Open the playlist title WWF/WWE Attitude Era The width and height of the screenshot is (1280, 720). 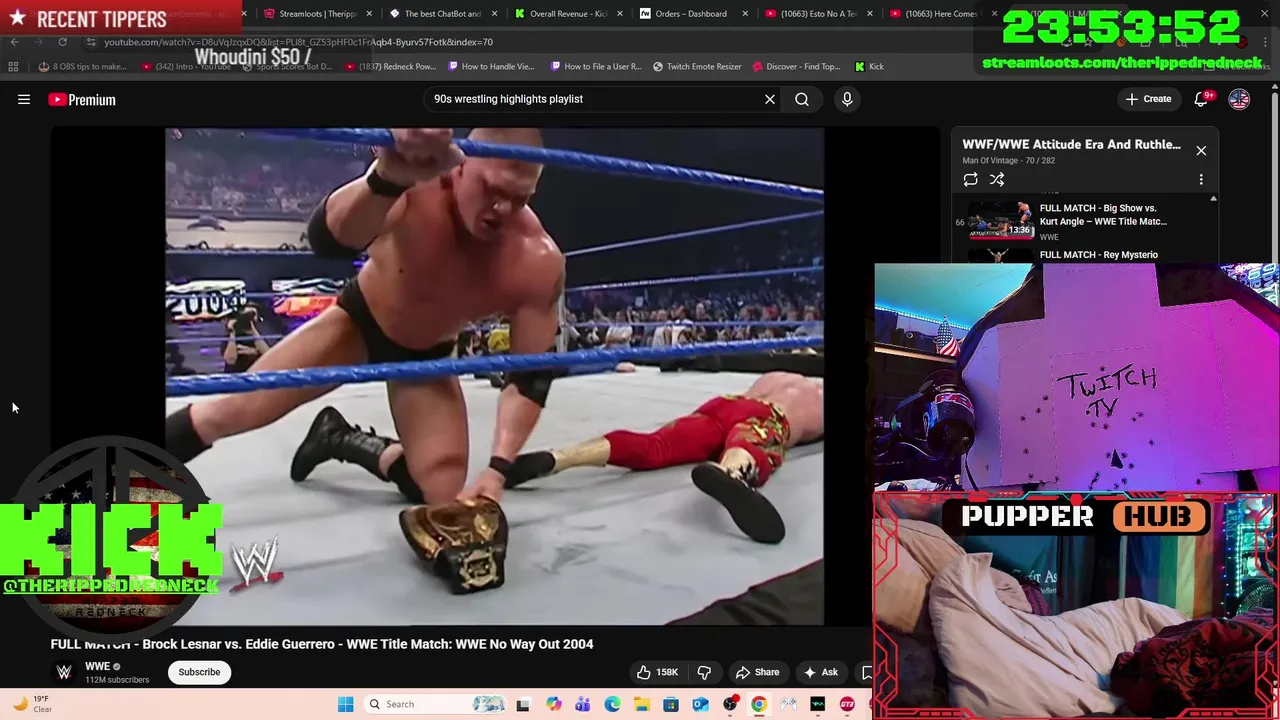pyautogui.click(x=1071, y=144)
